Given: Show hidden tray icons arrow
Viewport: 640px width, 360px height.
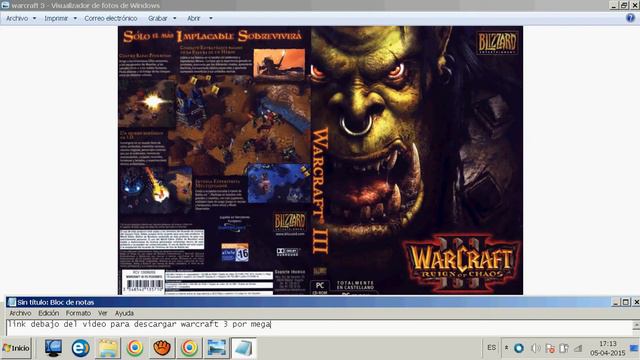Looking at the screenshot, I should tap(507, 348).
